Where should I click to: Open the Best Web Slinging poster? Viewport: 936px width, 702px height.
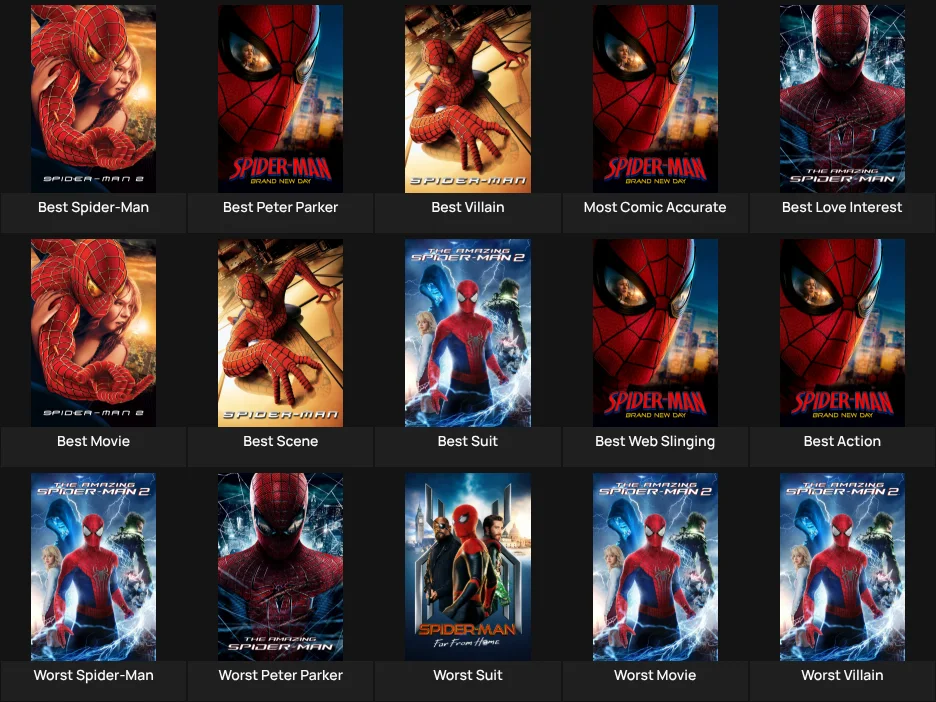655,333
